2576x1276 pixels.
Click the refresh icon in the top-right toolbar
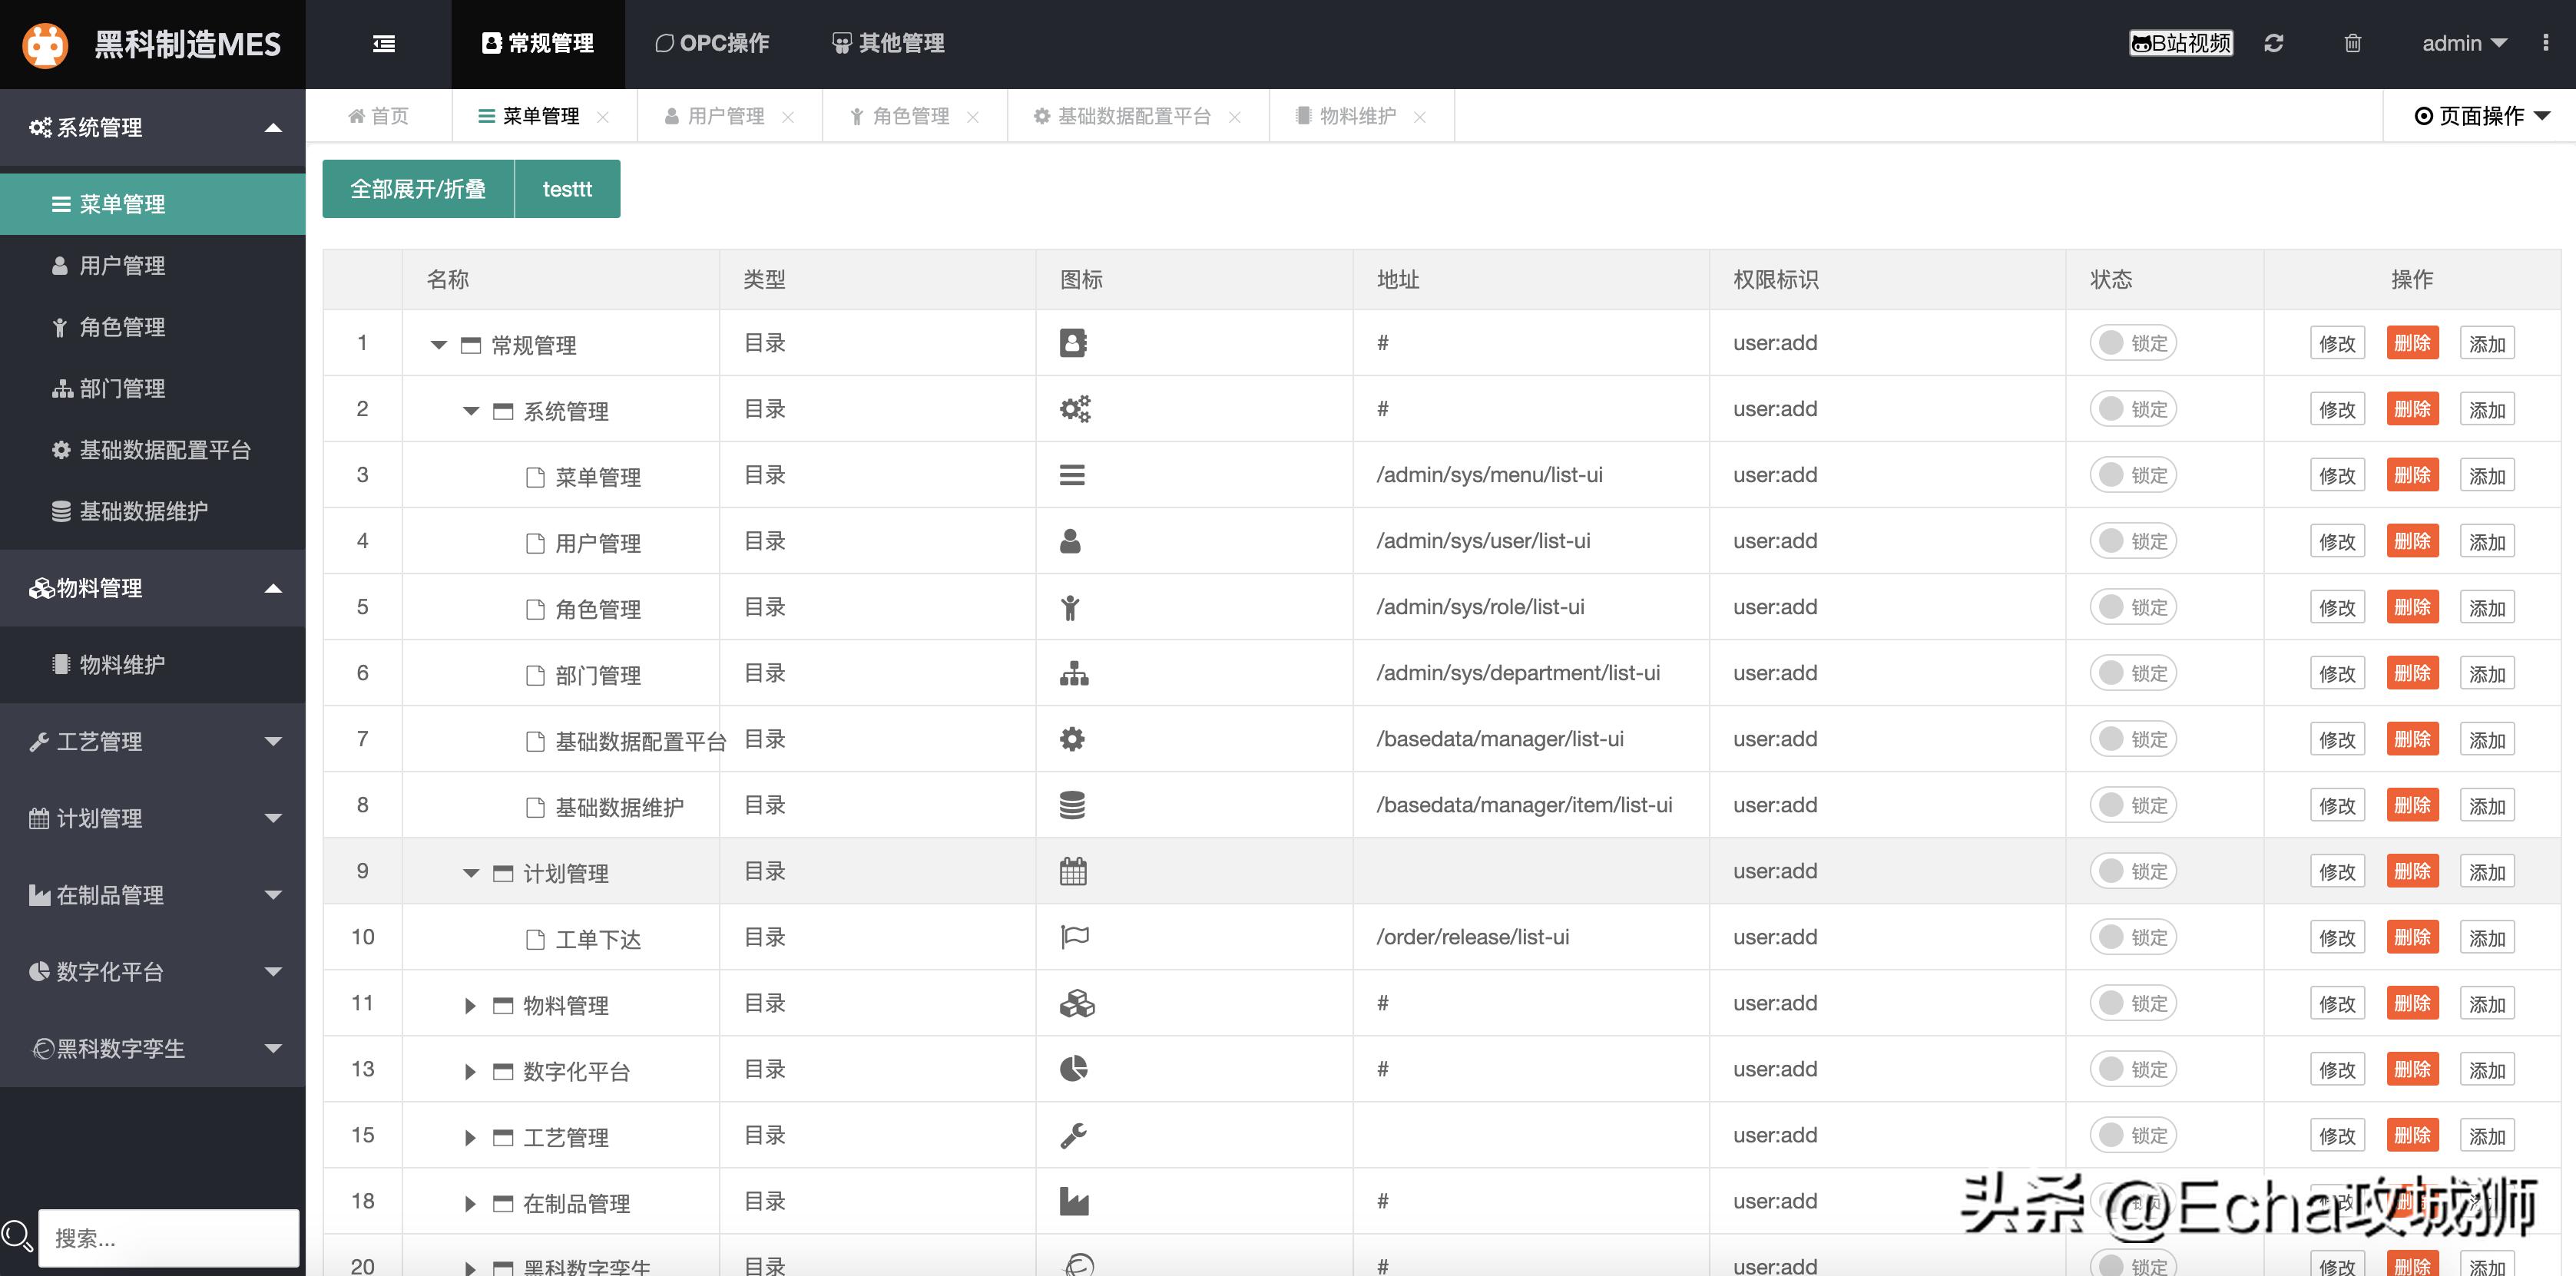[x=2273, y=43]
